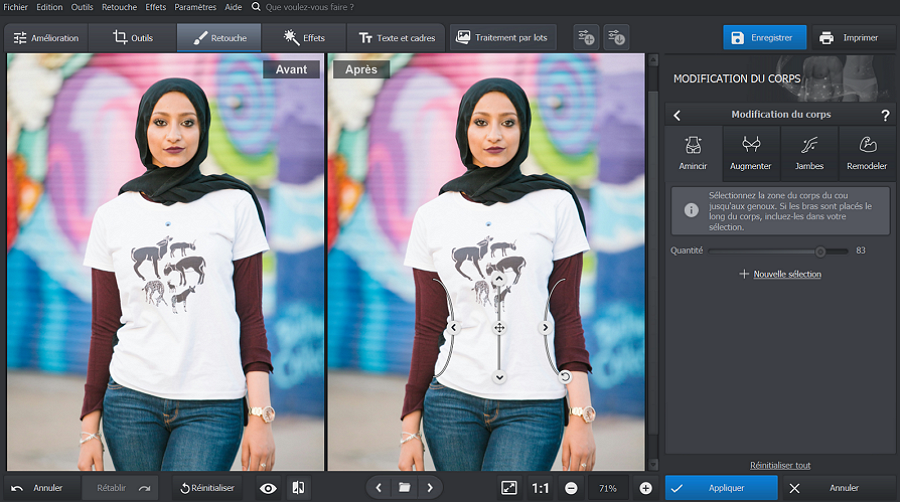
Task: Open the Retouche menu in menu bar
Action: coord(119,7)
